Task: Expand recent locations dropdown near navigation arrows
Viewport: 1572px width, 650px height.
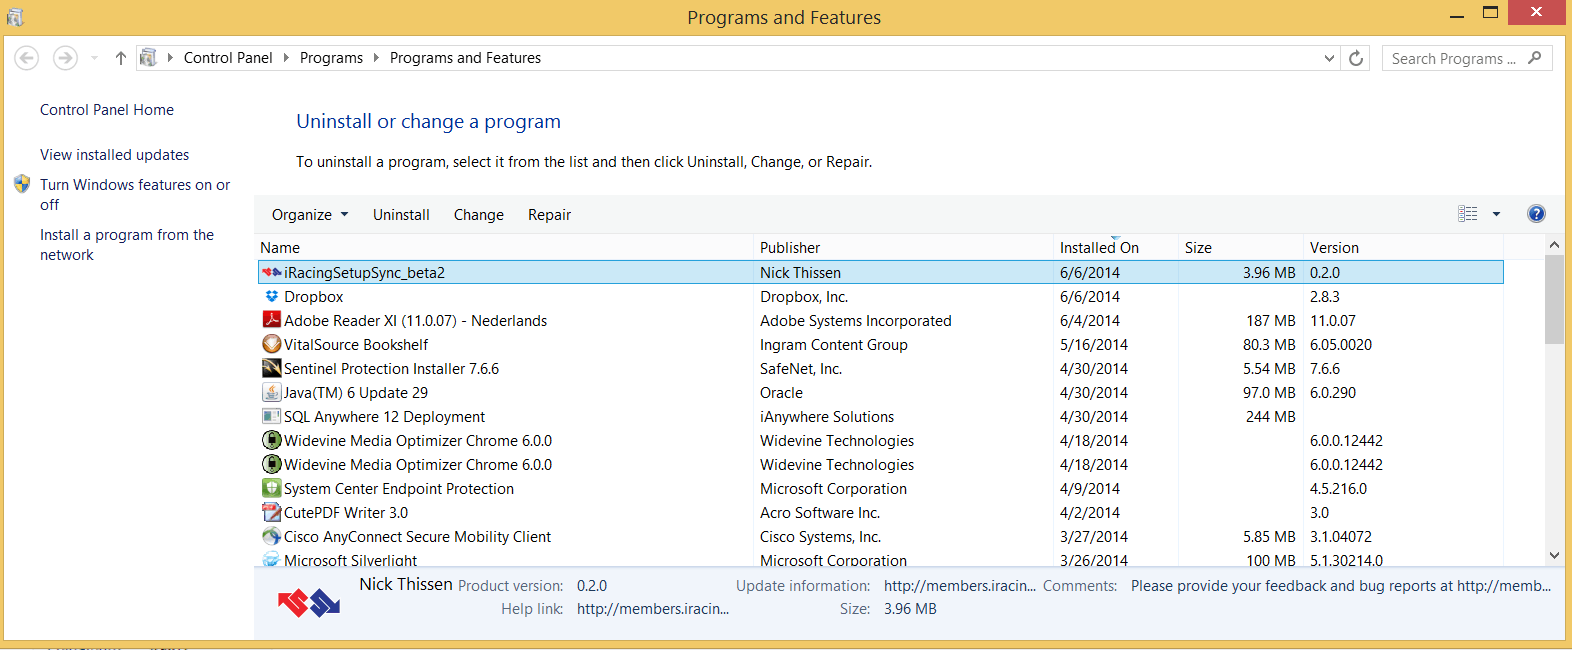Action: coord(95,58)
